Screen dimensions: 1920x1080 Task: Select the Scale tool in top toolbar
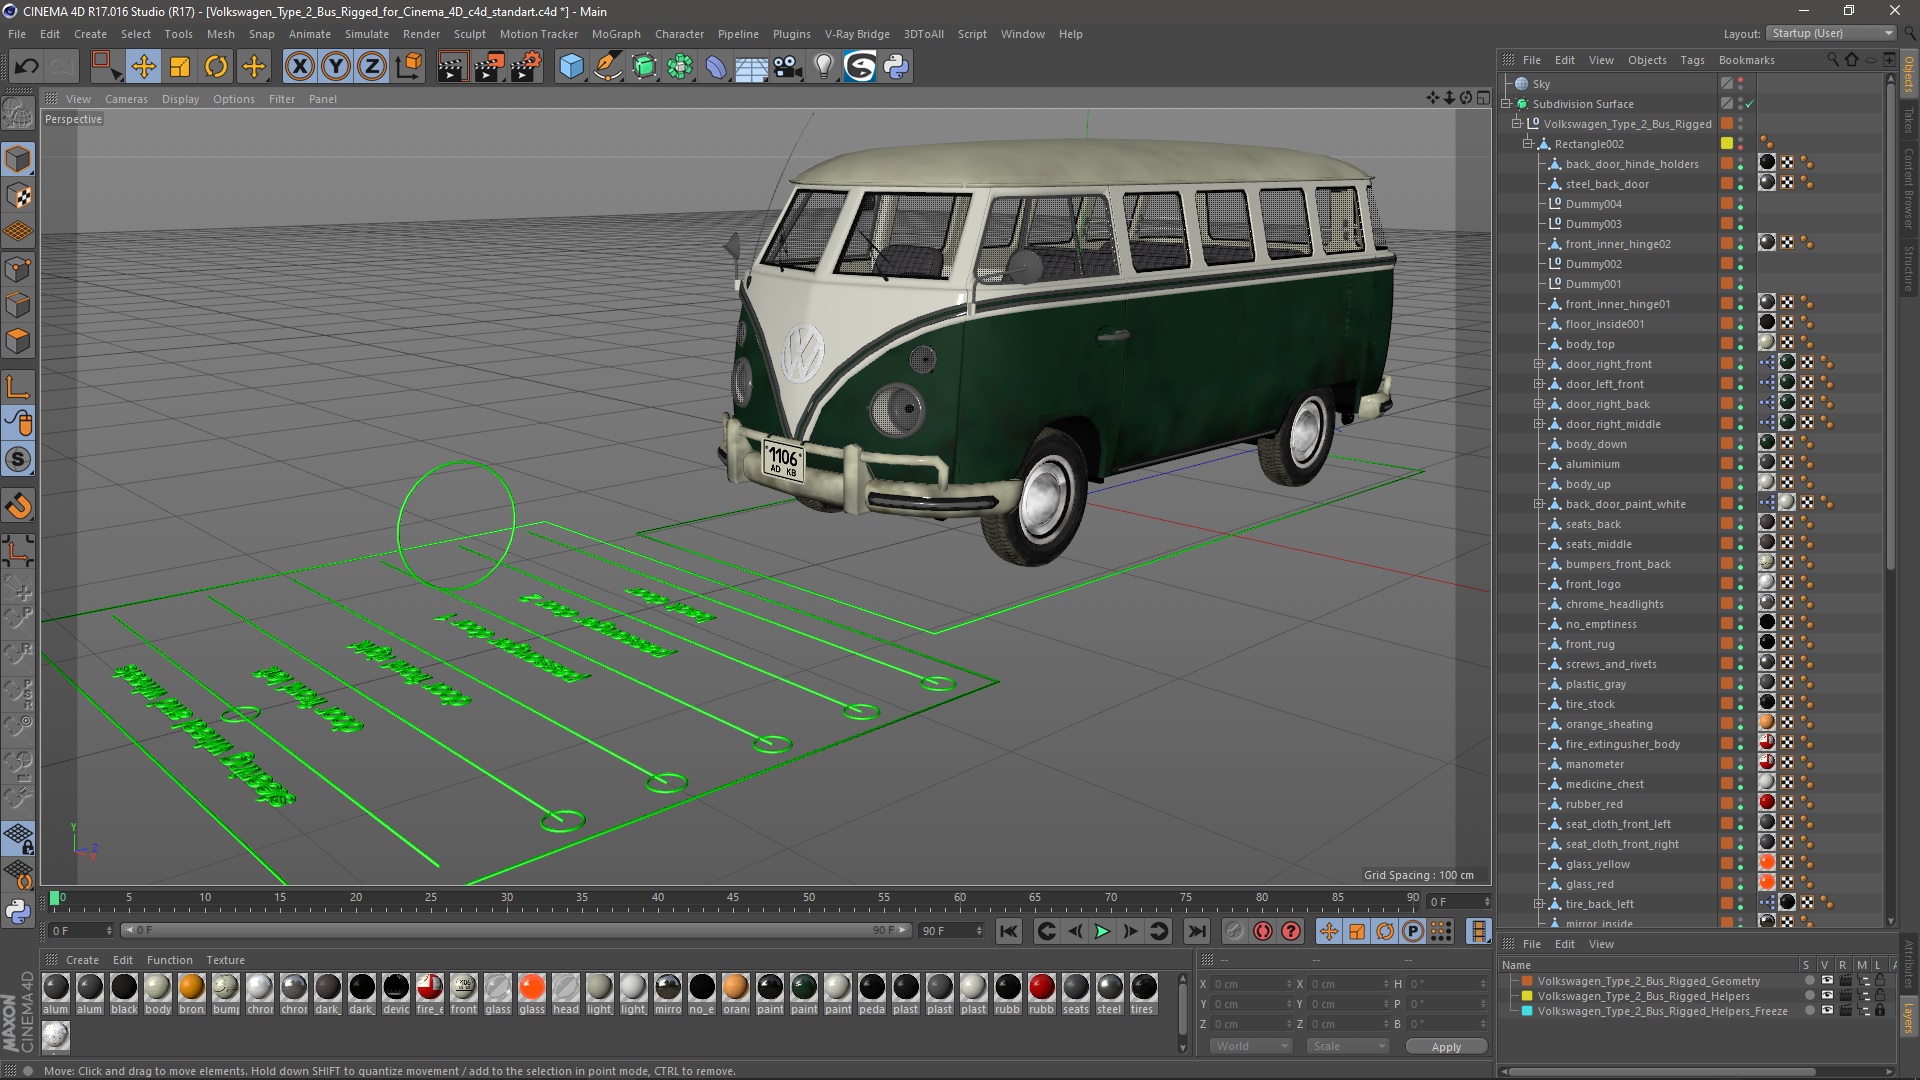pos(180,67)
